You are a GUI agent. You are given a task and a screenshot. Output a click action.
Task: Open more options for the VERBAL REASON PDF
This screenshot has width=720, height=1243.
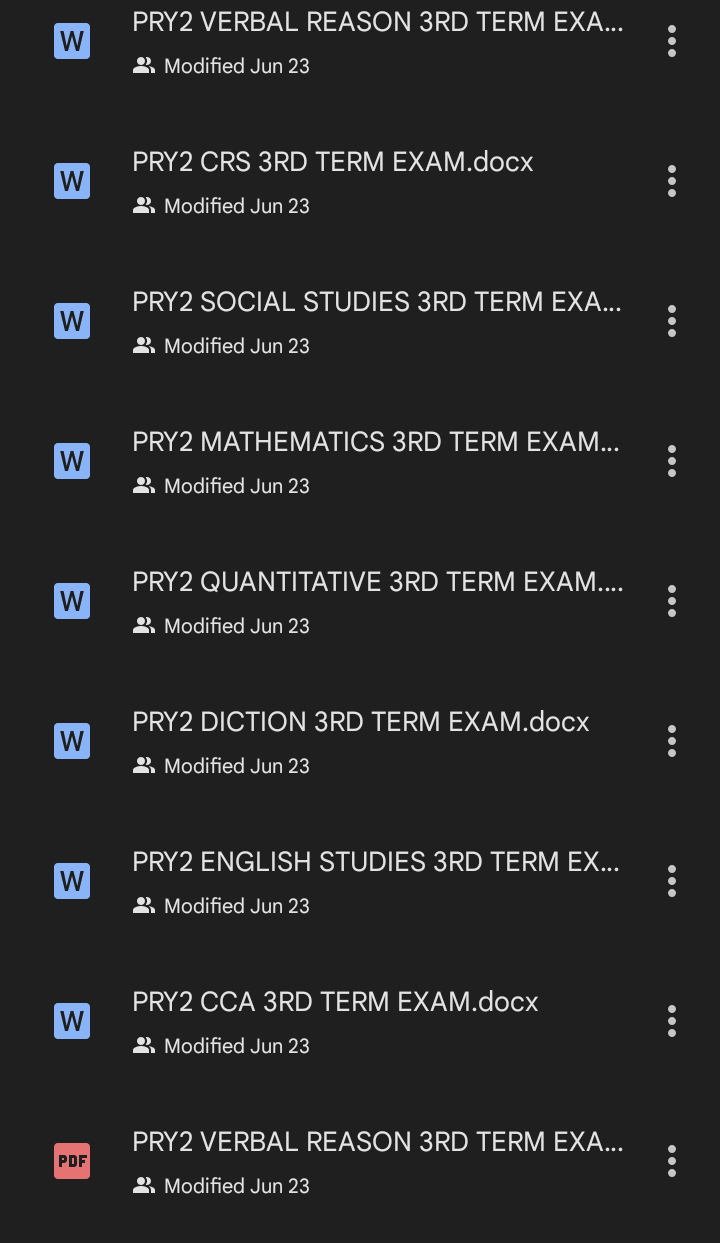672,1161
